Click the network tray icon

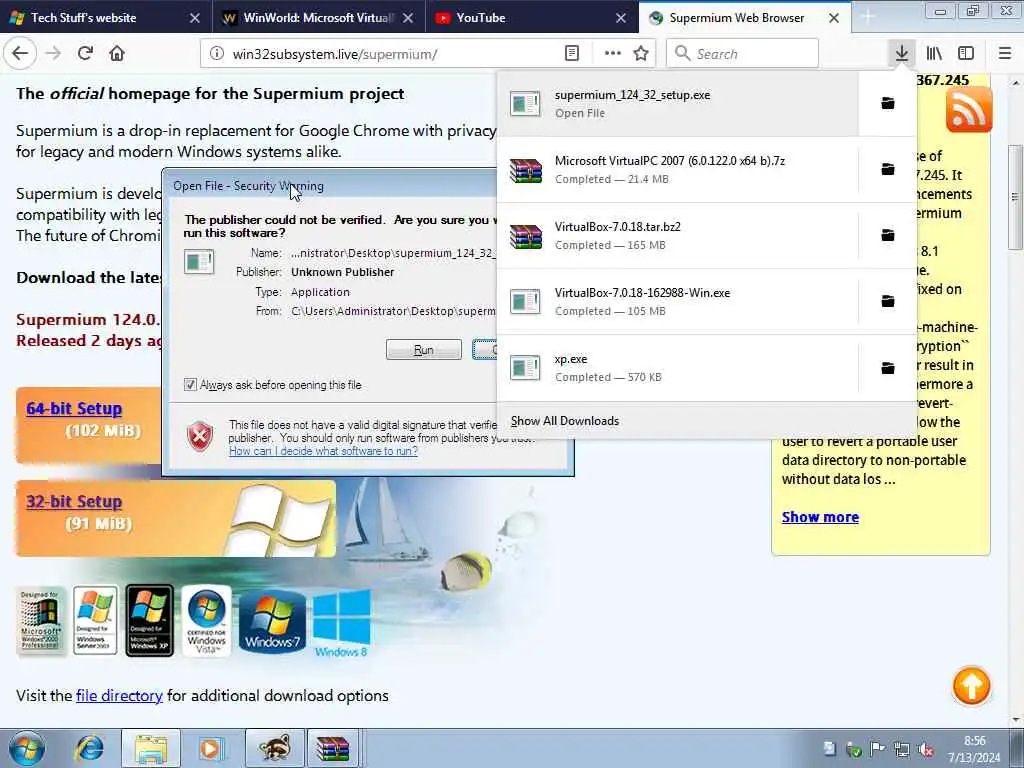(902, 749)
